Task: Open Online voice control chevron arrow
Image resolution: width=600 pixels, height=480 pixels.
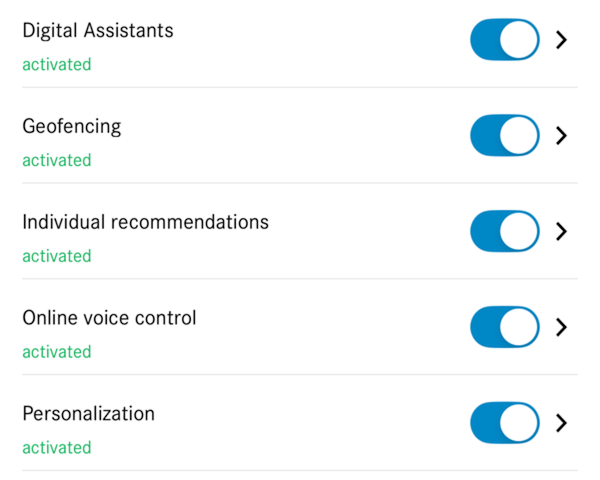Action: click(561, 327)
